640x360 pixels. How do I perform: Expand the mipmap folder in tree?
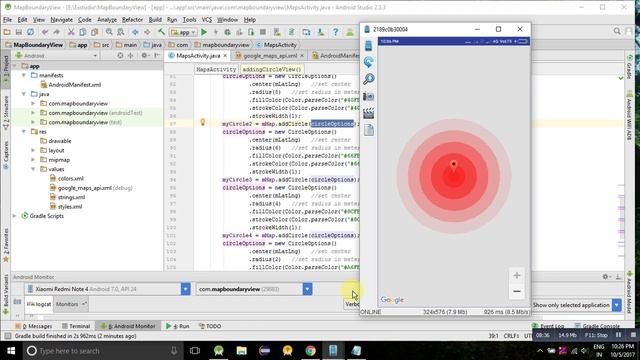[x=33, y=160]
